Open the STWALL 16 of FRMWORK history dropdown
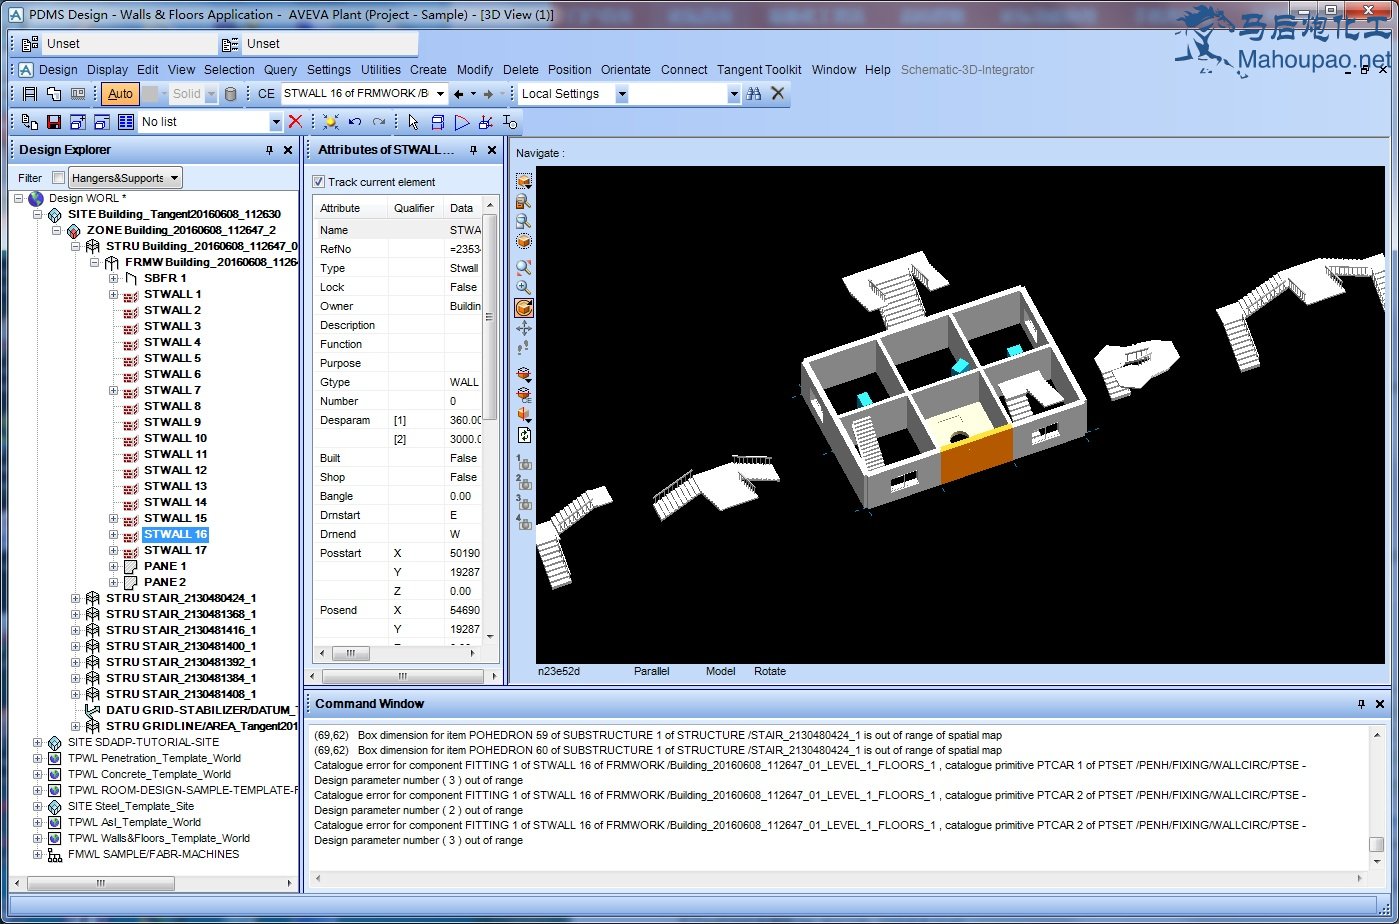 click(440, 94)
